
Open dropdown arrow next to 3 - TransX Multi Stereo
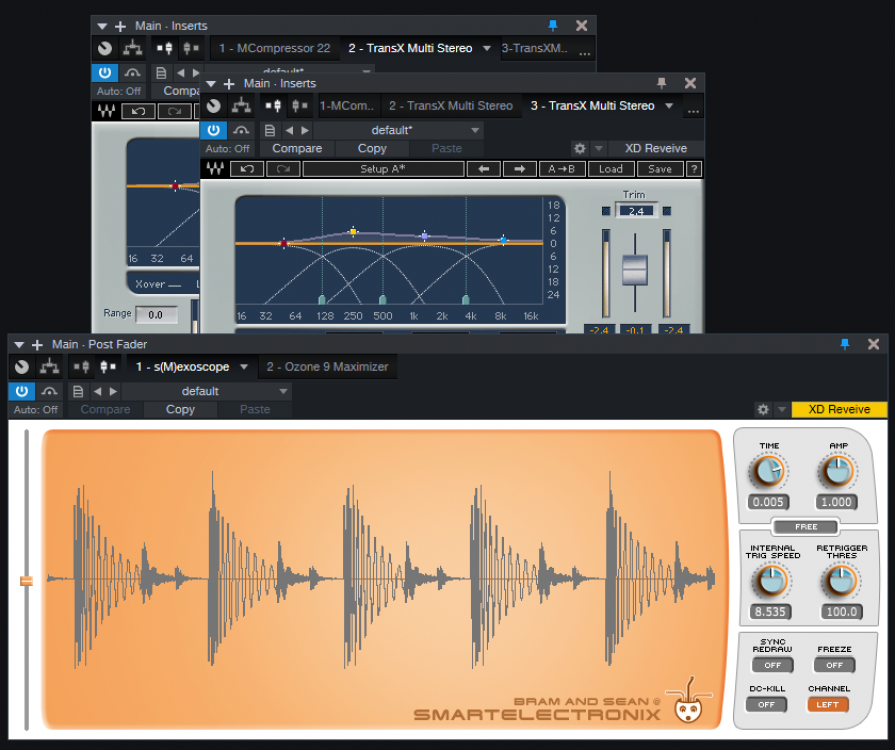click(670, 106)
